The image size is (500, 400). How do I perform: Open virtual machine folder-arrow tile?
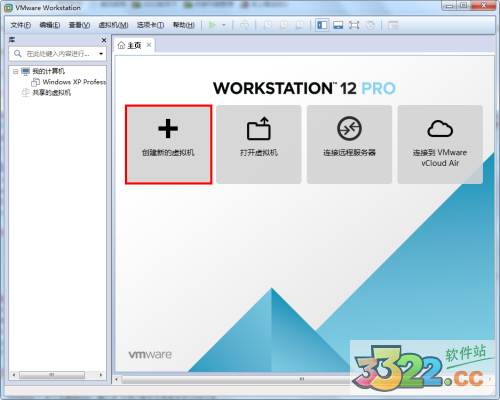(x=259, y=144)
